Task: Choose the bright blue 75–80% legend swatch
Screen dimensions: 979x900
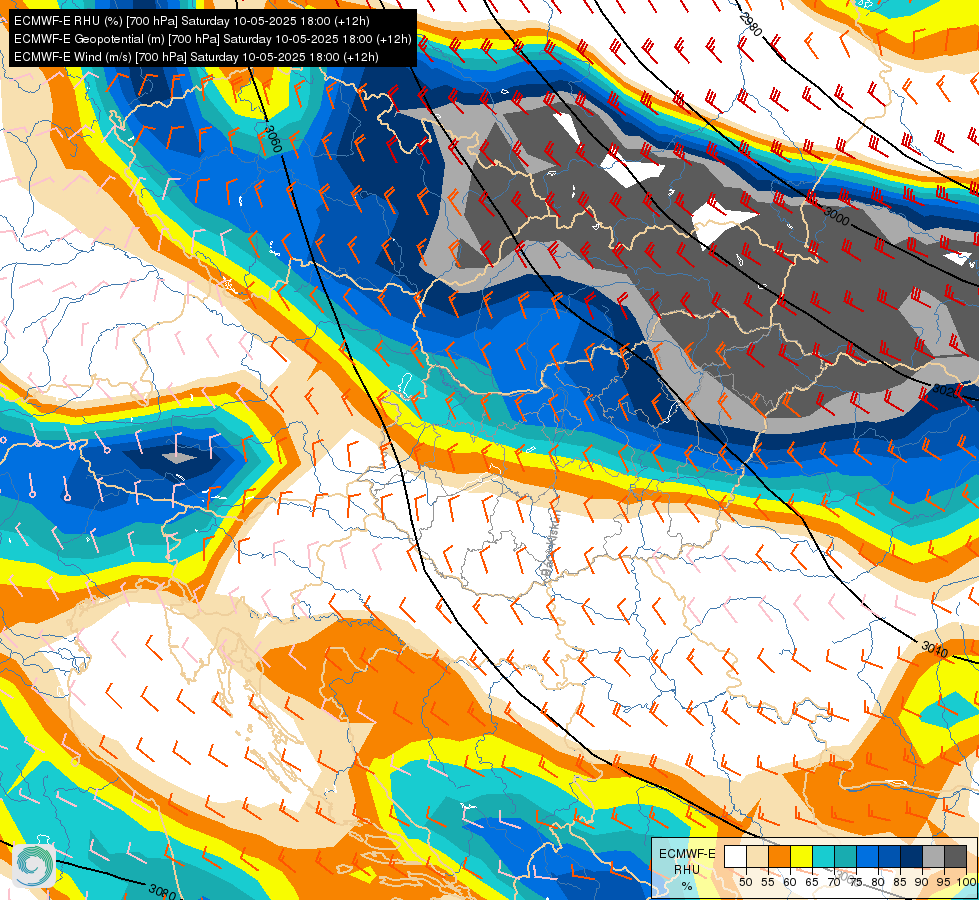Action: click(x=867, y=856)
